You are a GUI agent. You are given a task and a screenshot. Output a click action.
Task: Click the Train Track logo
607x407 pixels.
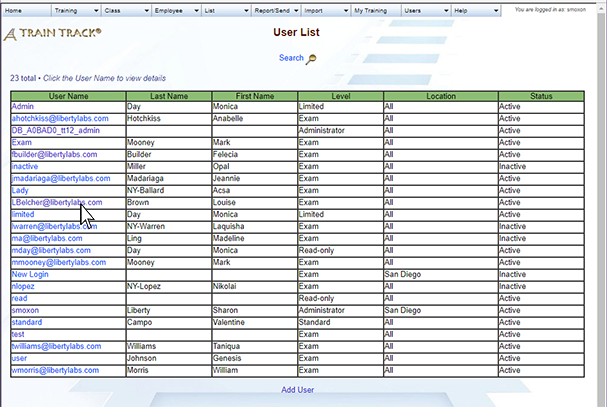point(53,34)
